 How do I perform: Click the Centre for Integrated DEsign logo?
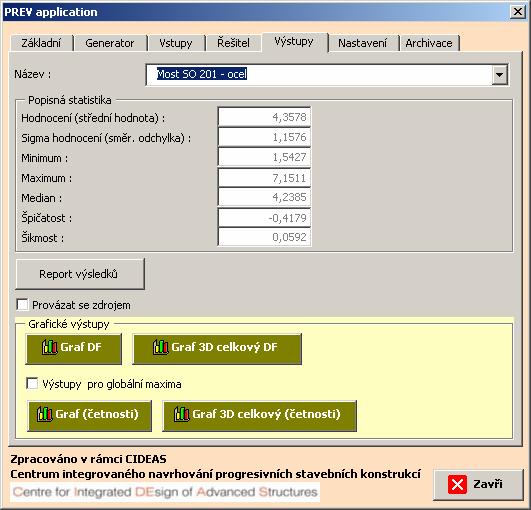[x=165, y=492]
